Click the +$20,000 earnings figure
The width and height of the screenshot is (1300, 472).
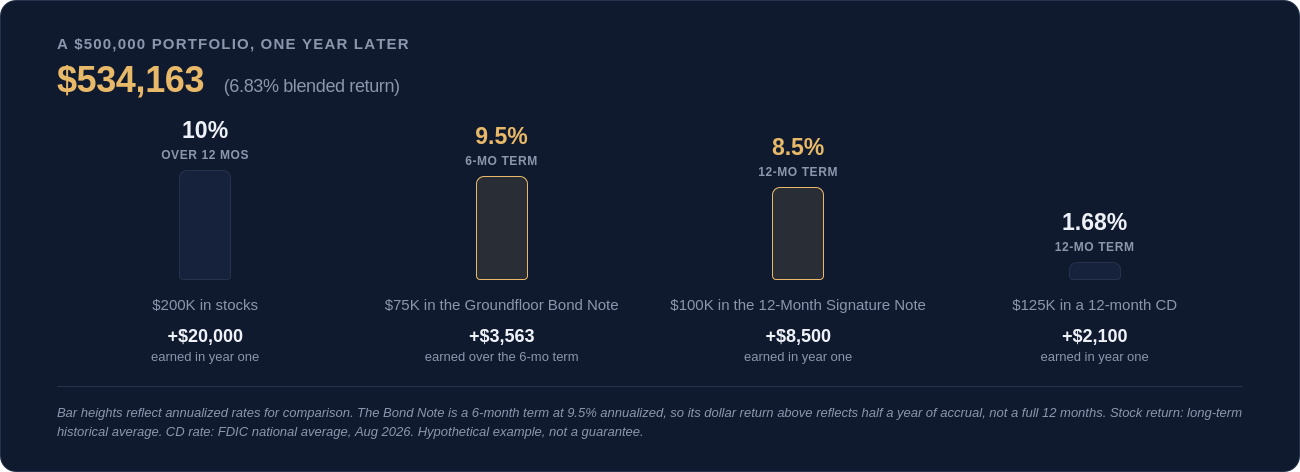pos(205,336)
